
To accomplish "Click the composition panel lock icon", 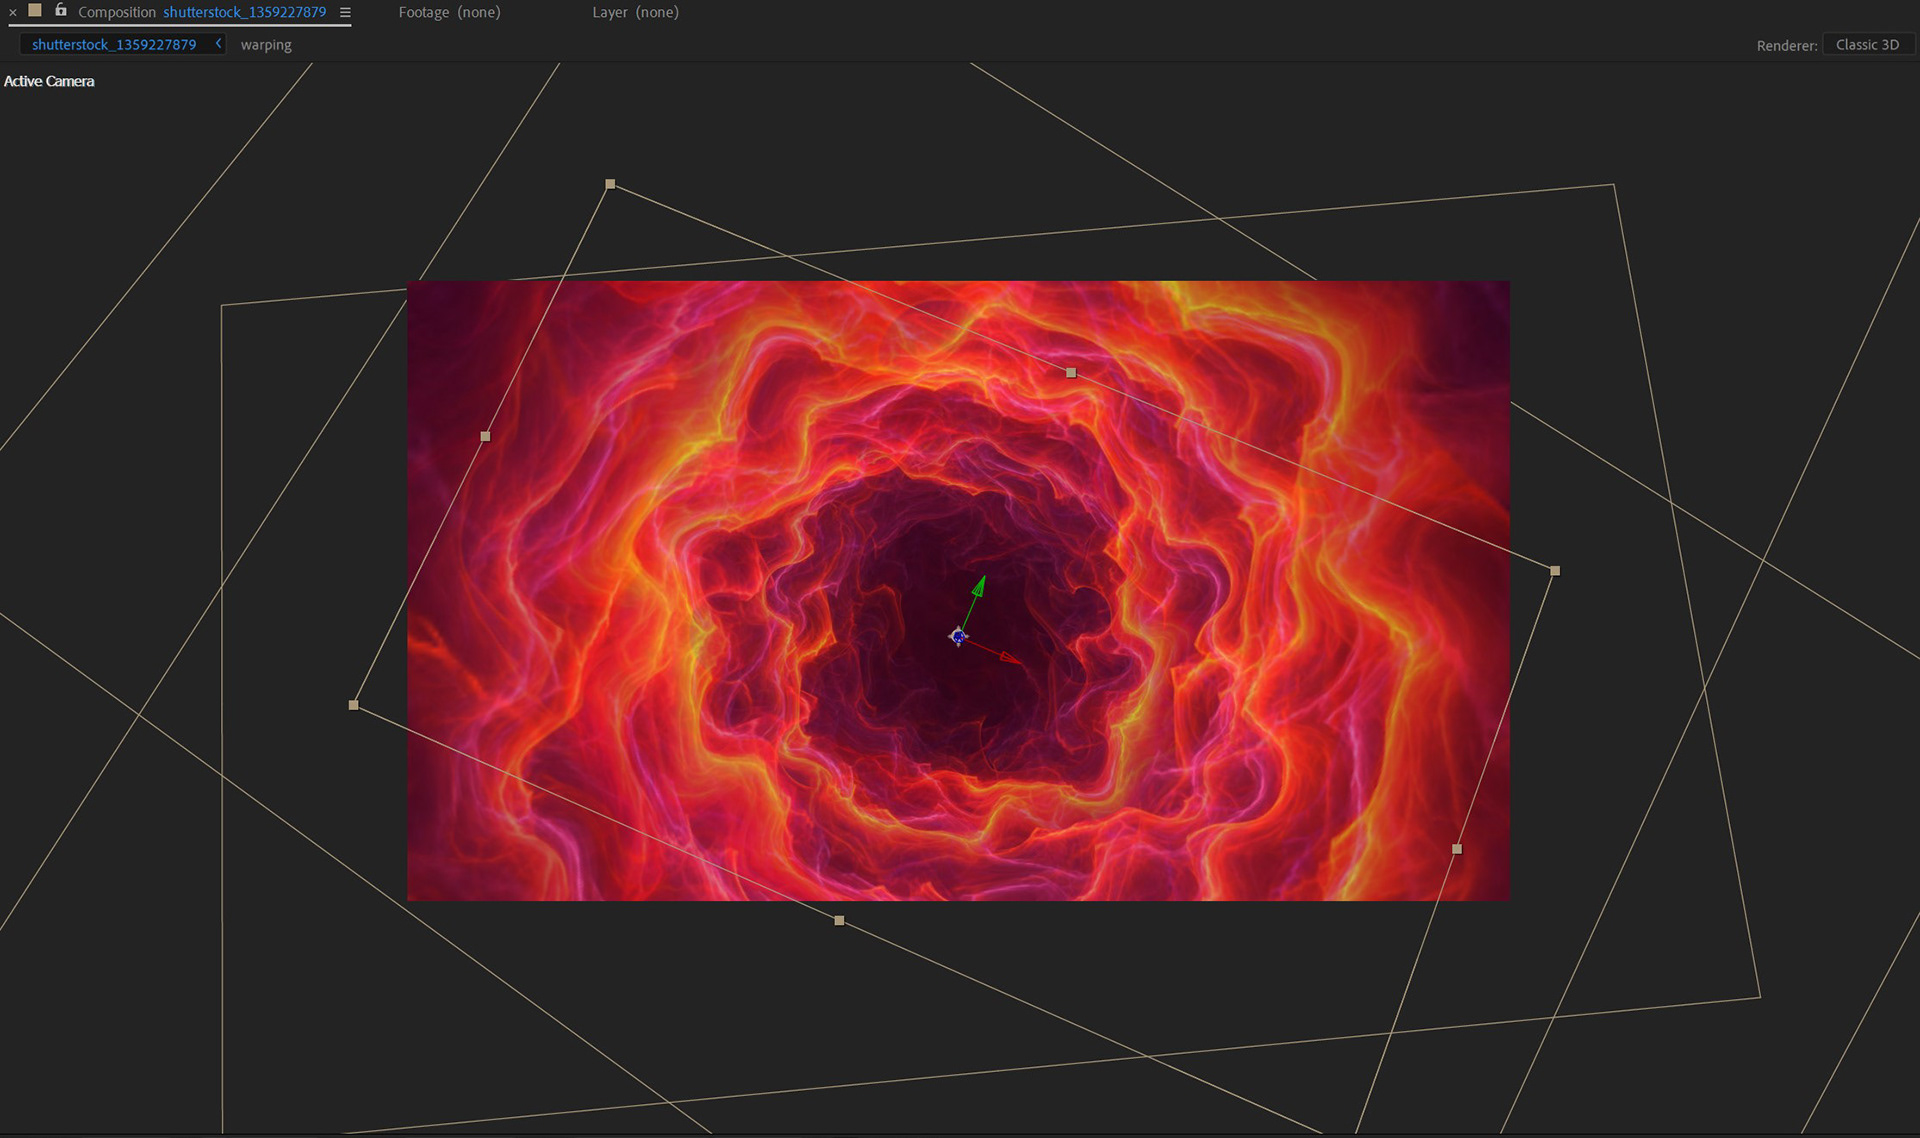I will [x=61, y=10].
